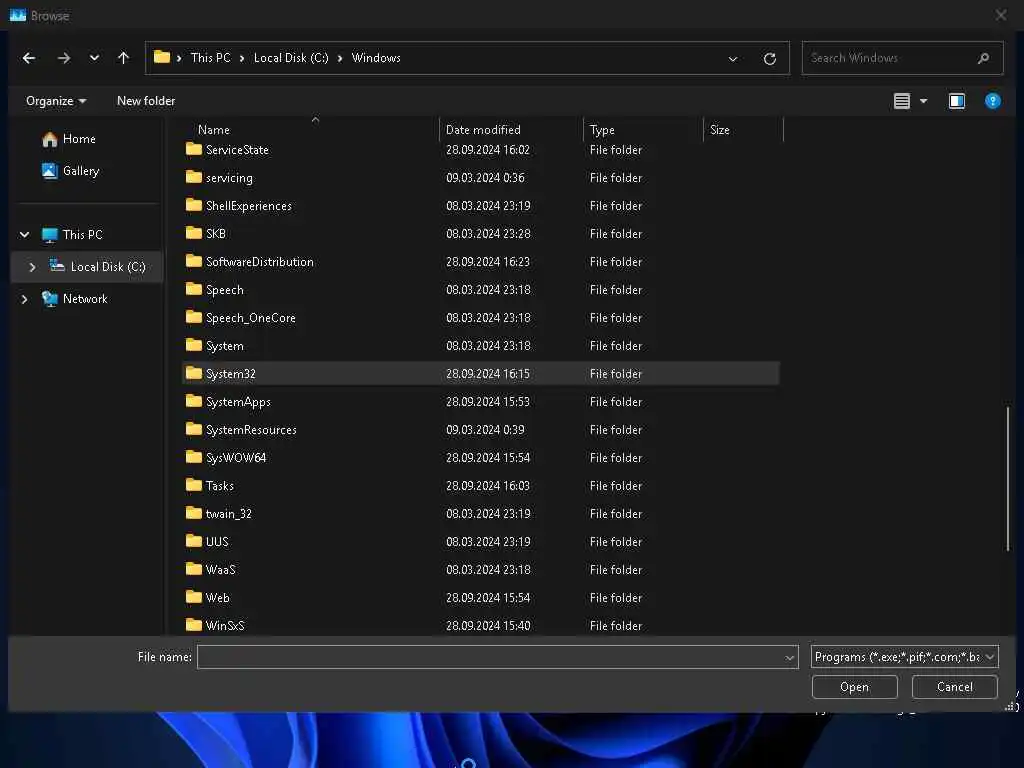The height and width of the screenshot is (768, 1024).
Task: Open the view options dropdown arrow
Action: pyautogui.click(x=923, y=101)
